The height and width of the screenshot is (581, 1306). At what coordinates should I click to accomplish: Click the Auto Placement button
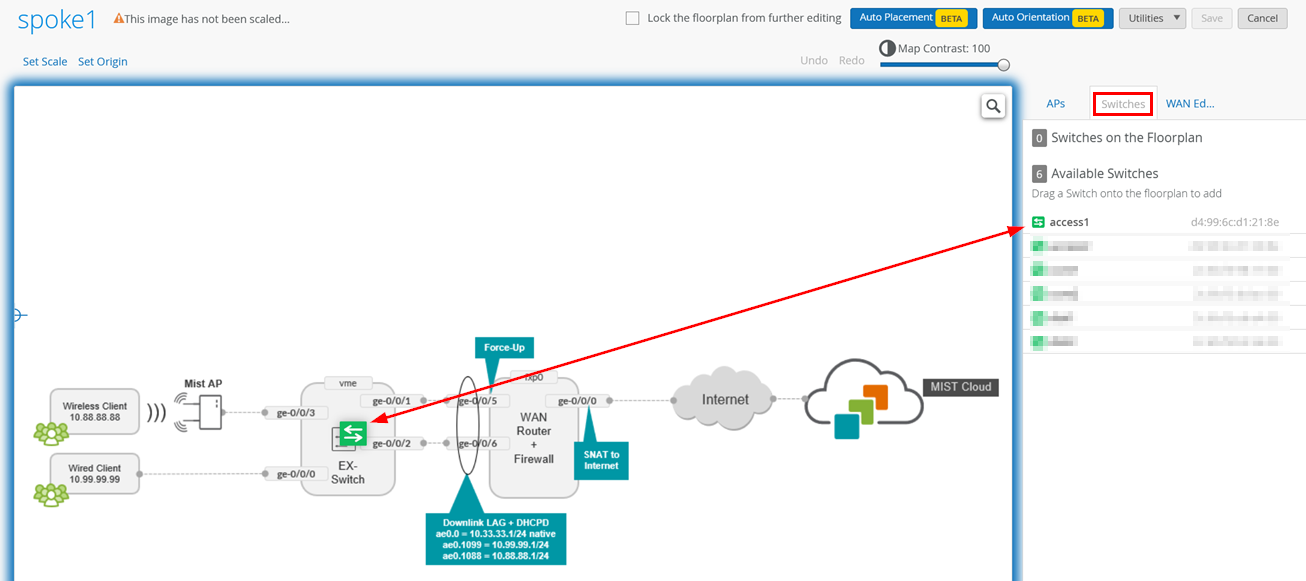click(914, 18)
